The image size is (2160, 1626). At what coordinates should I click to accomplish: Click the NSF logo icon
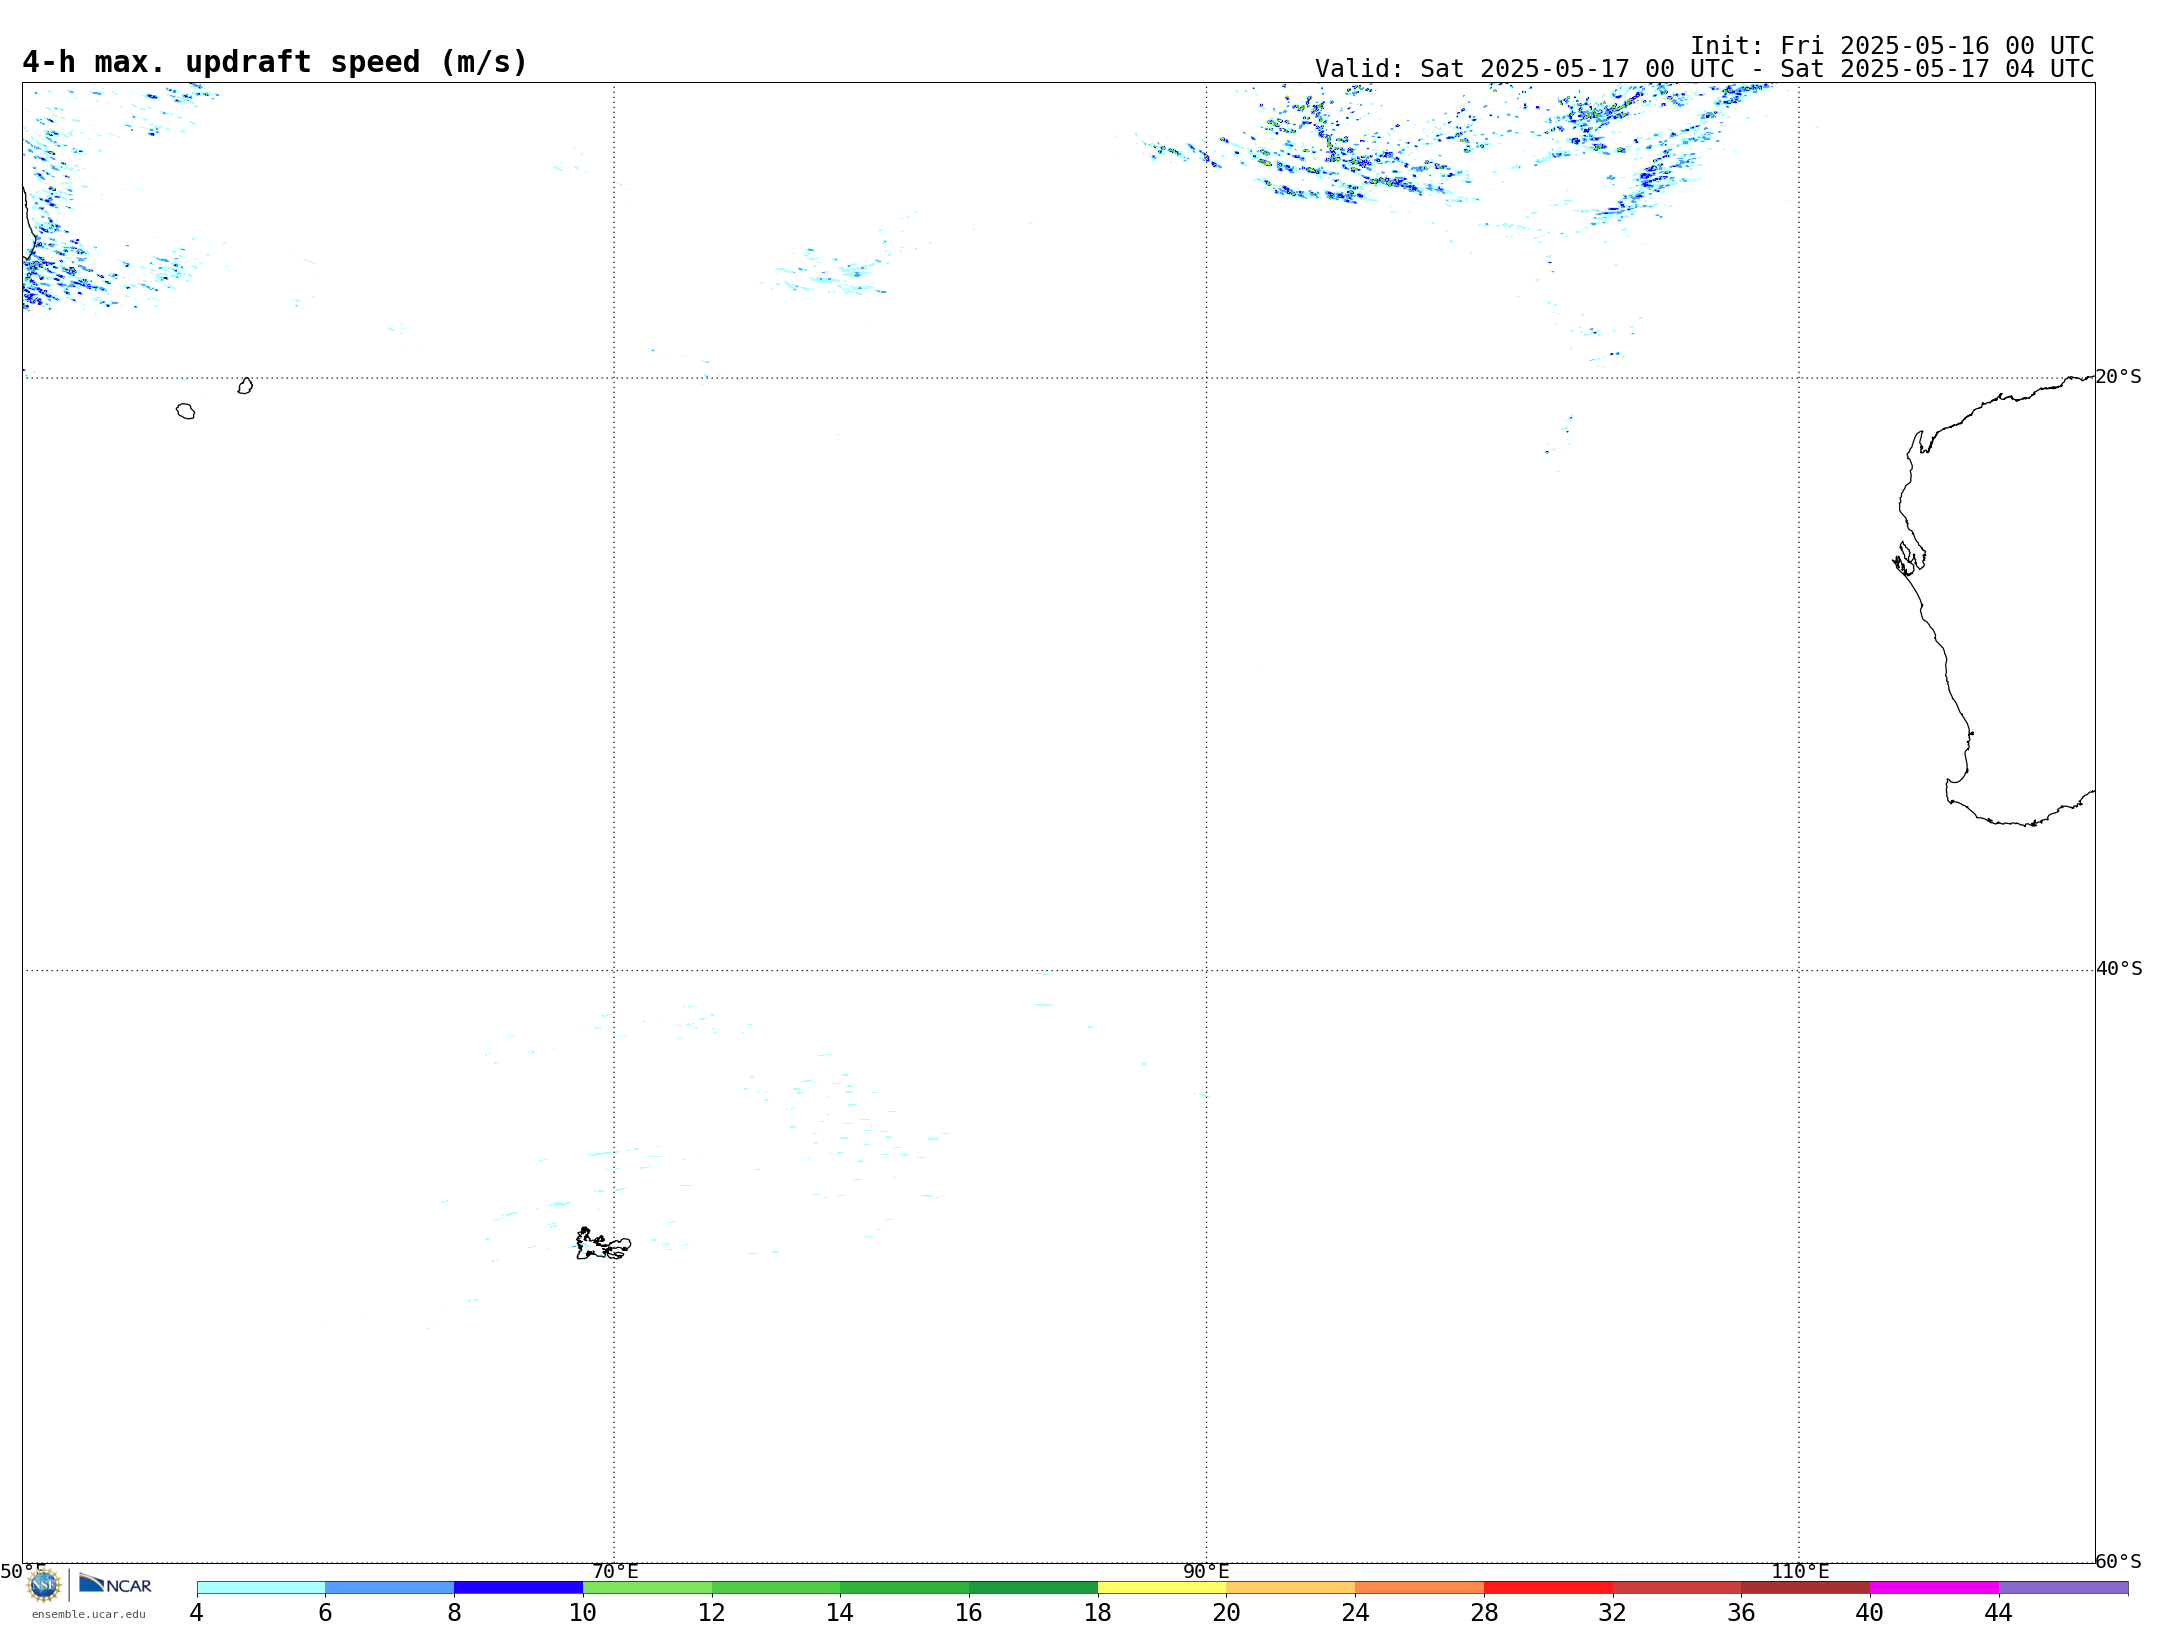point(44,1585)
